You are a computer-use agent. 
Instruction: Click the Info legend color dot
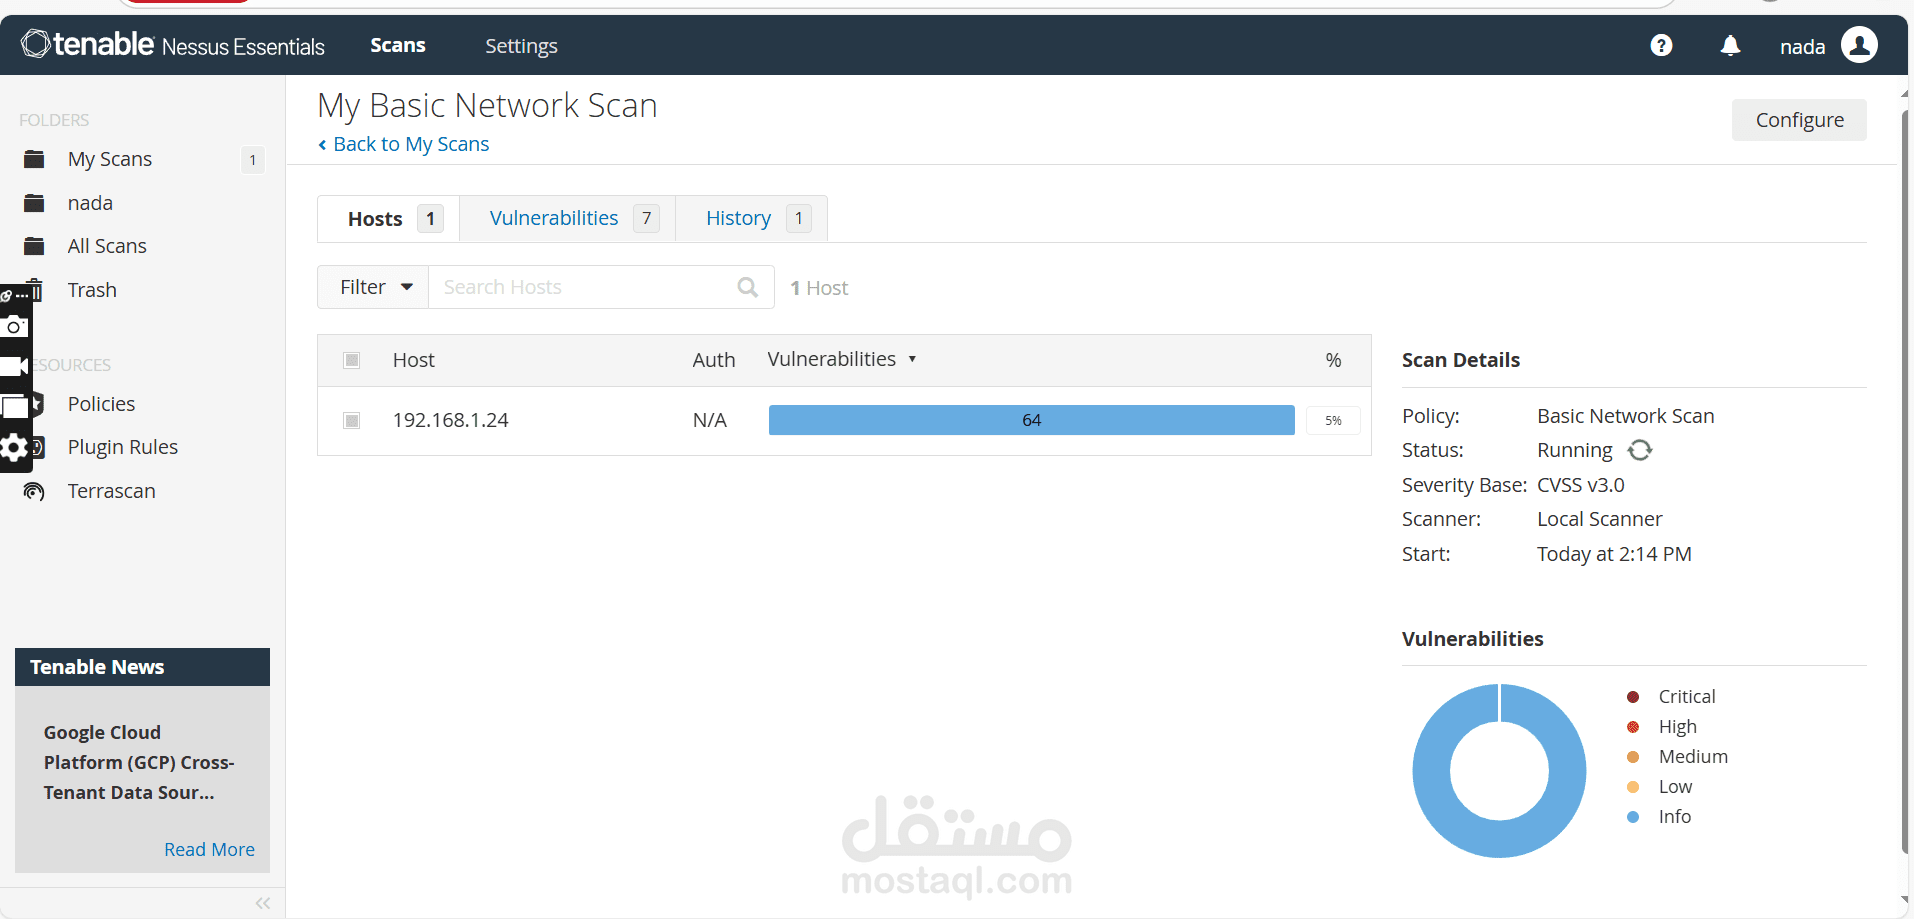click(1633, 817)
